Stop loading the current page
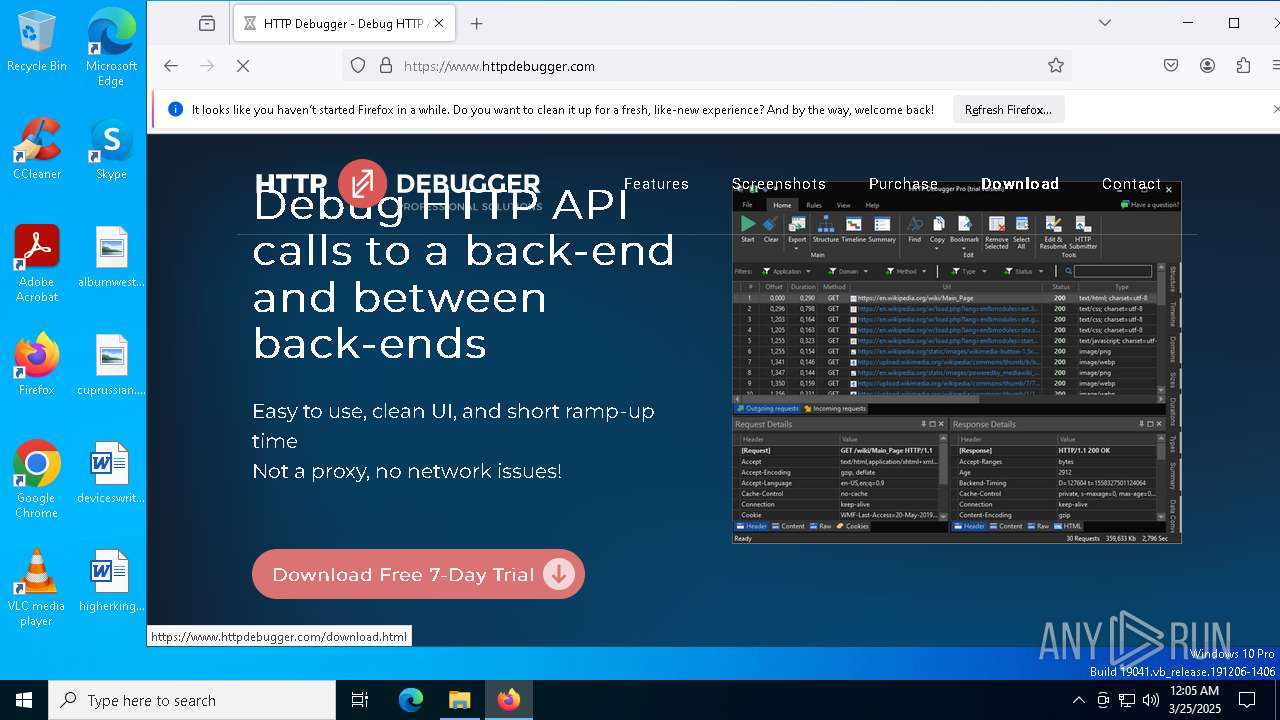 click(x=243, y=66)
